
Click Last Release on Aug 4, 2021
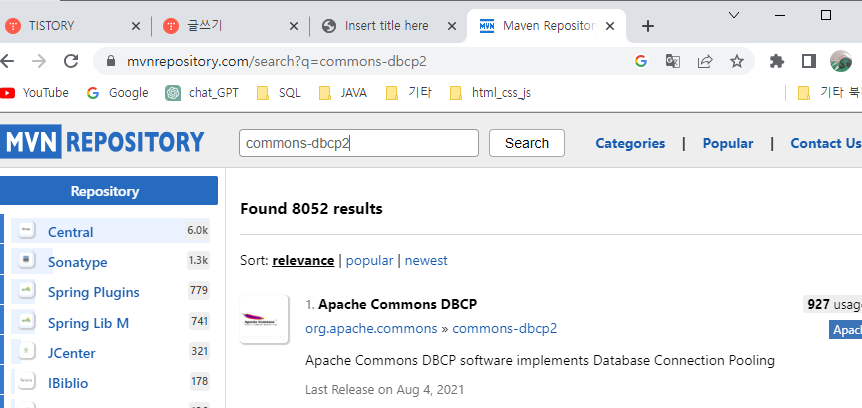[384, 390]
